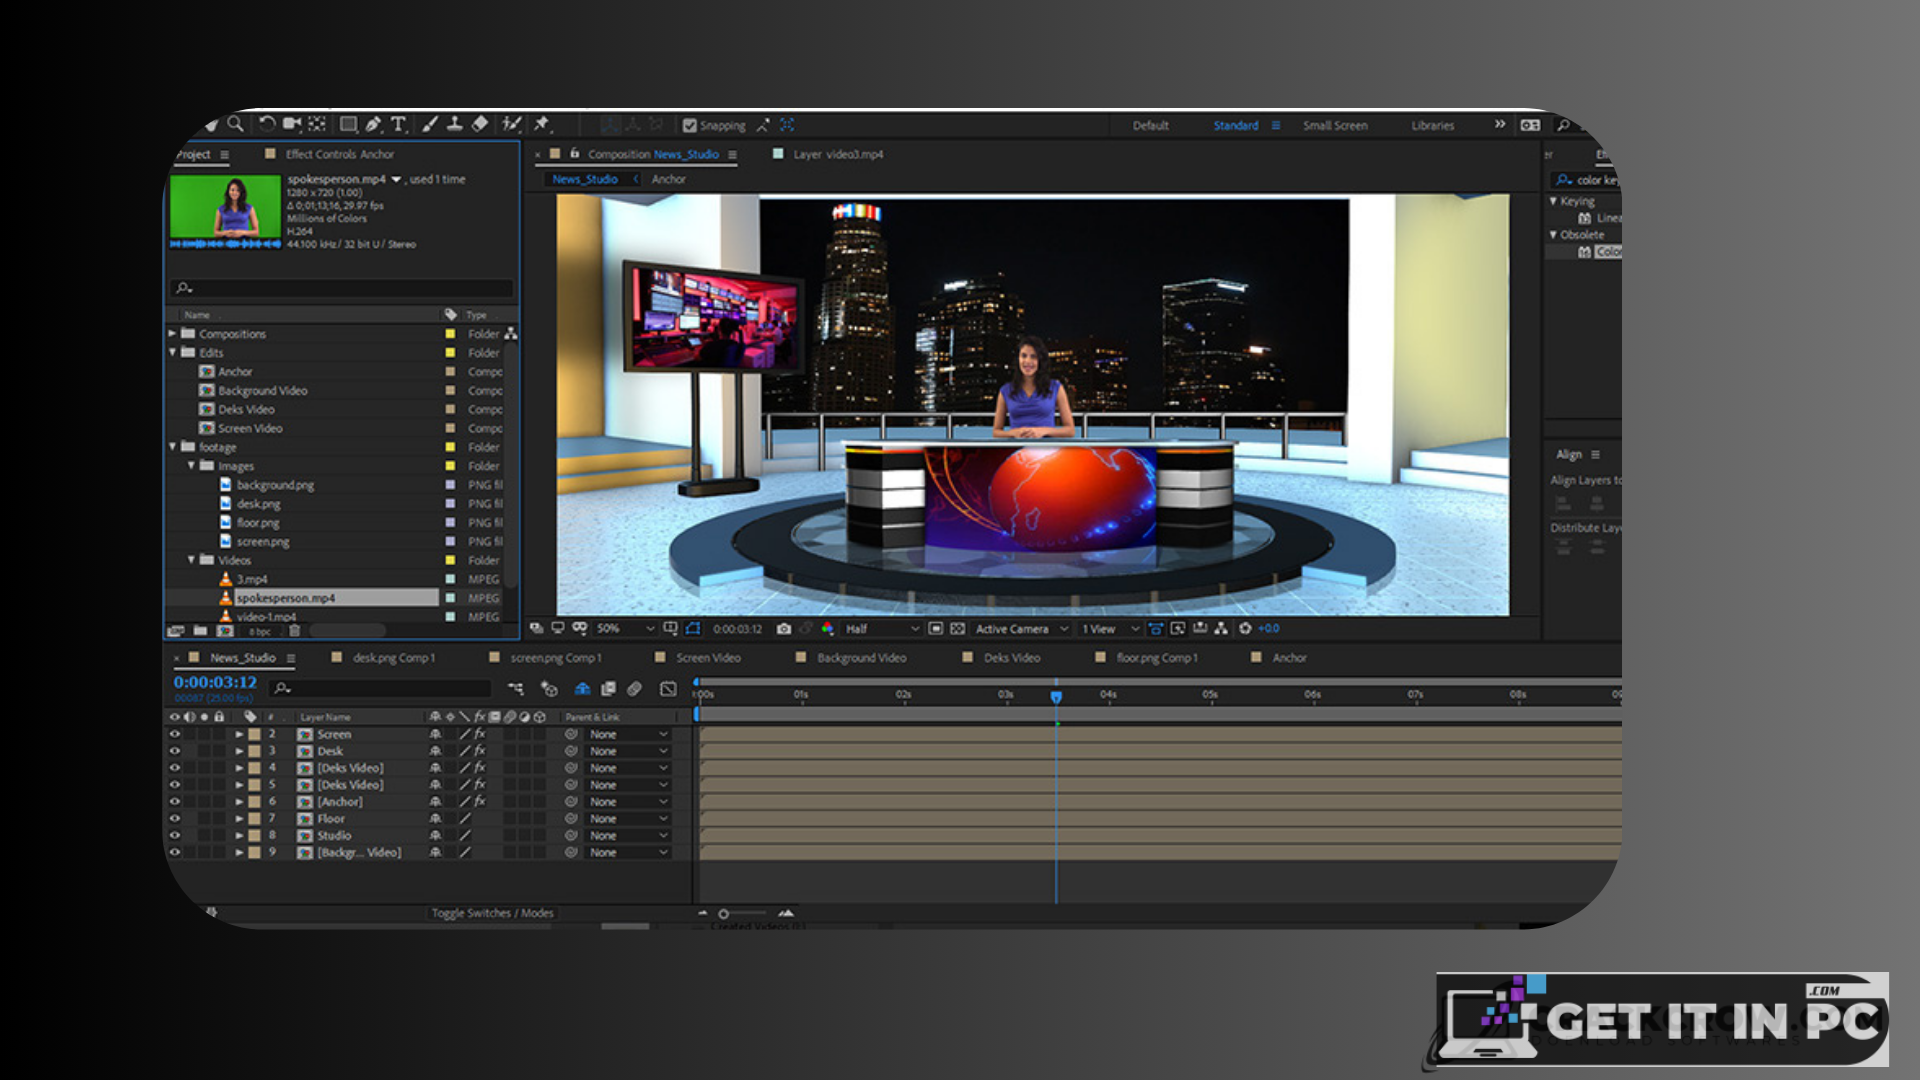Switch to Effect Controls Anchor tab
The image size is (1920, 1080).
tap(340, 154)
